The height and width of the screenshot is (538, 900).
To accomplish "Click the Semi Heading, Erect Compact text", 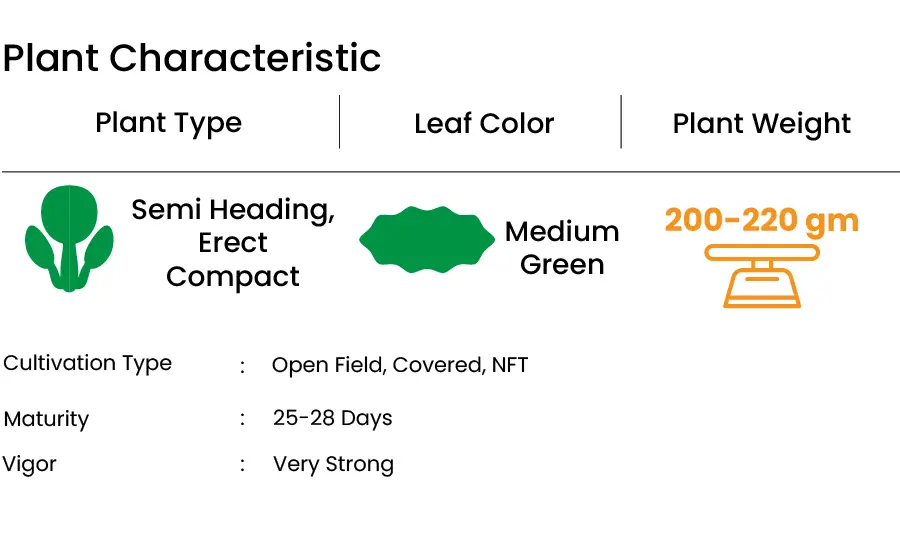I will point(233,243).
